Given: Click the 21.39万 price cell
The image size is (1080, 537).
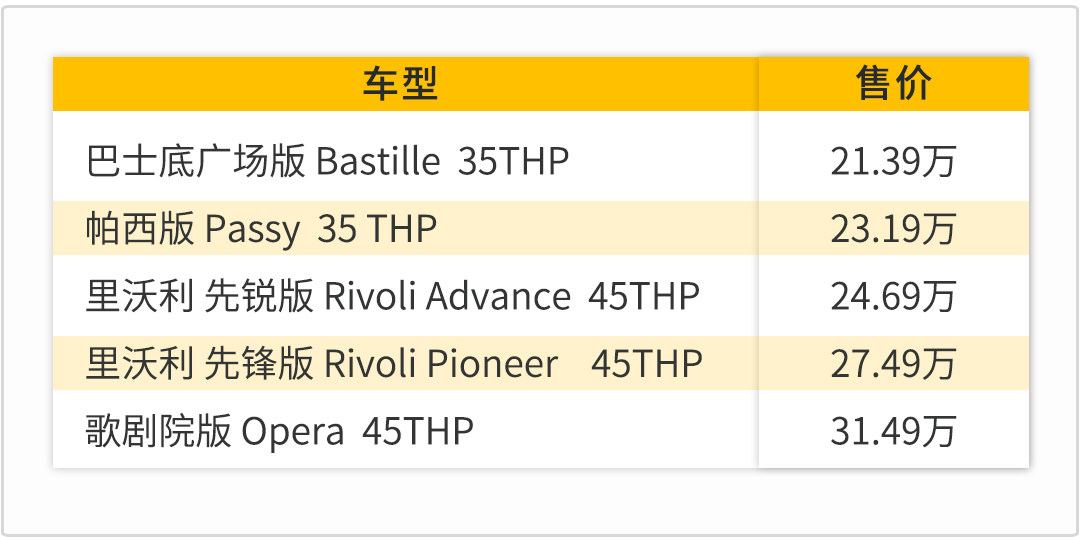Looking at the screenshot, I should (893, 161).
